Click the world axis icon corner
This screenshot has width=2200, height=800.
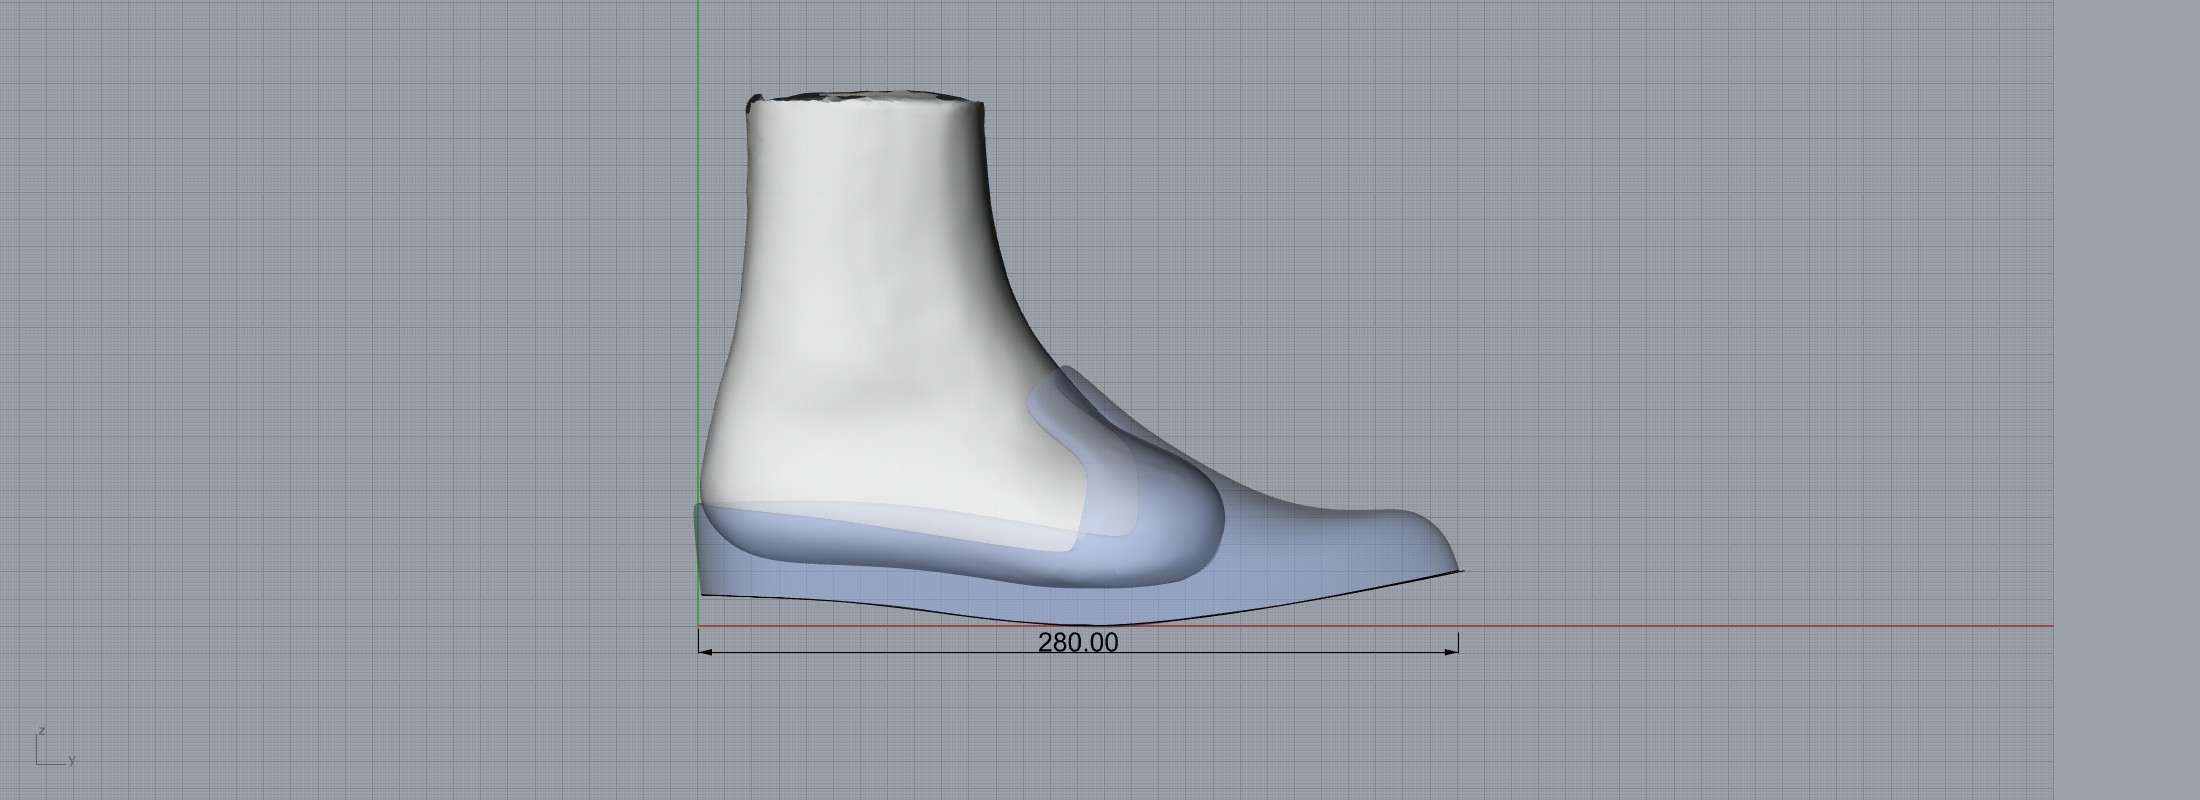point(38,764)
